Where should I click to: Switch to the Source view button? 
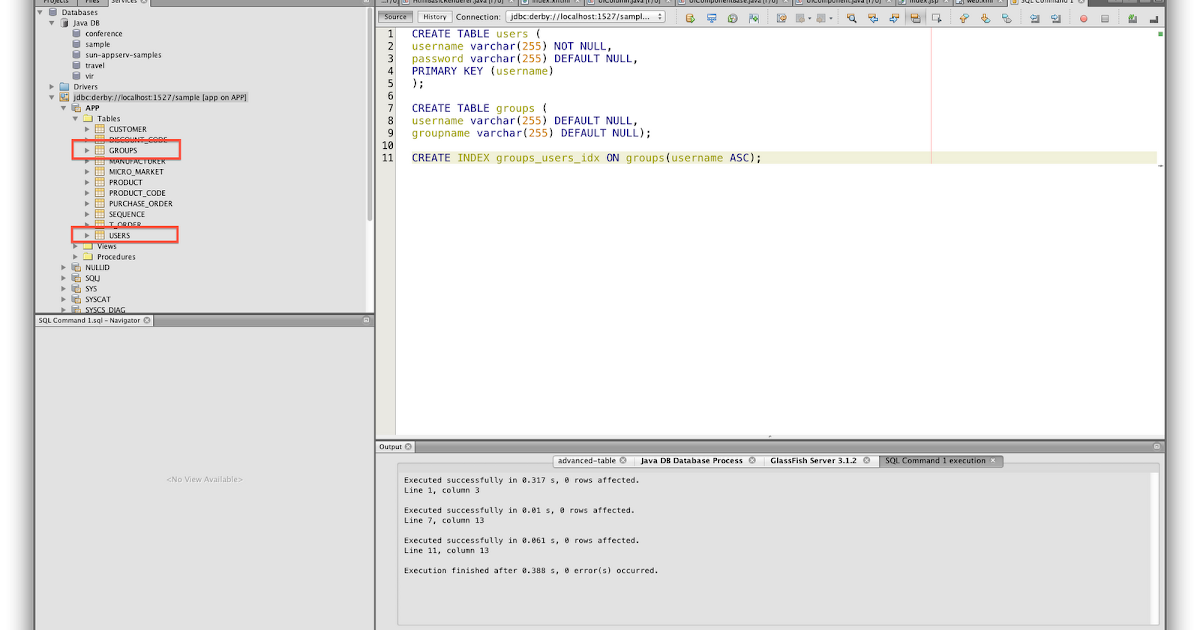[x=396, y=17]
